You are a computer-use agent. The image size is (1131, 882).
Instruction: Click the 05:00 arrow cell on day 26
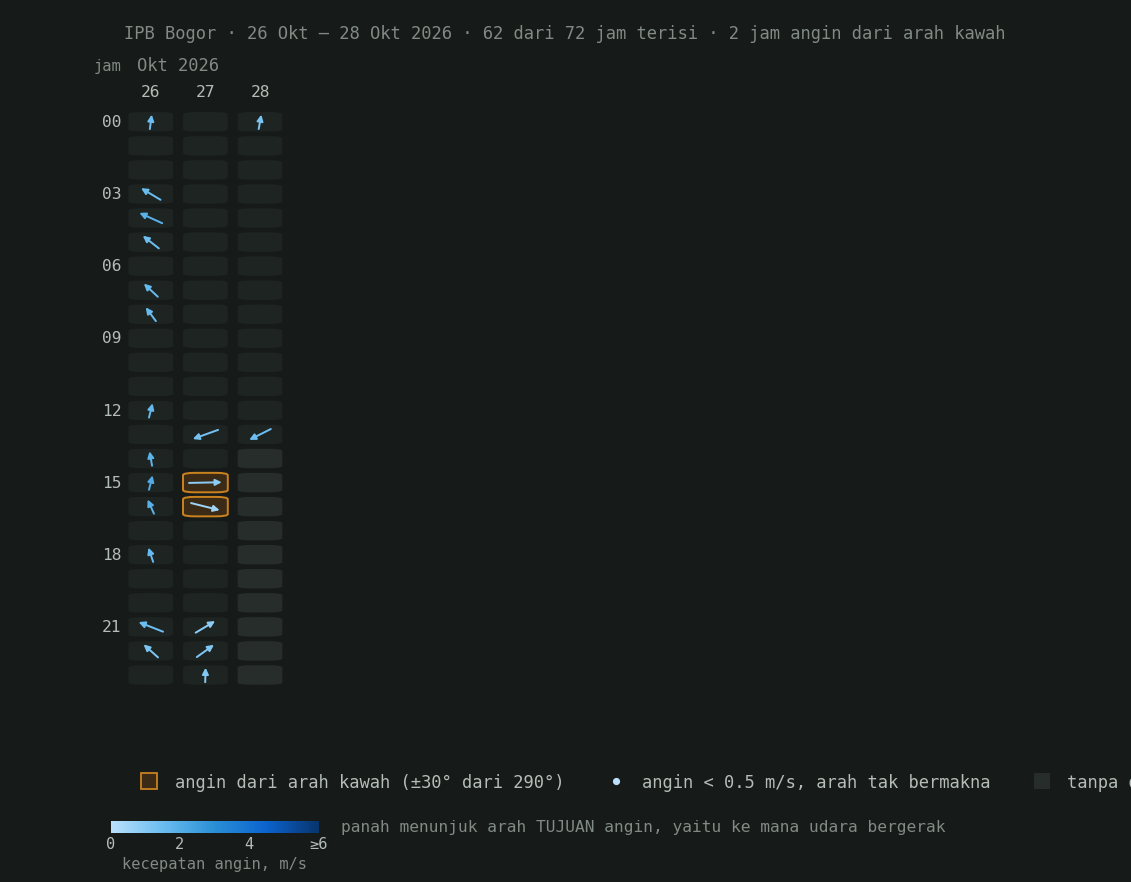[151, 242]
